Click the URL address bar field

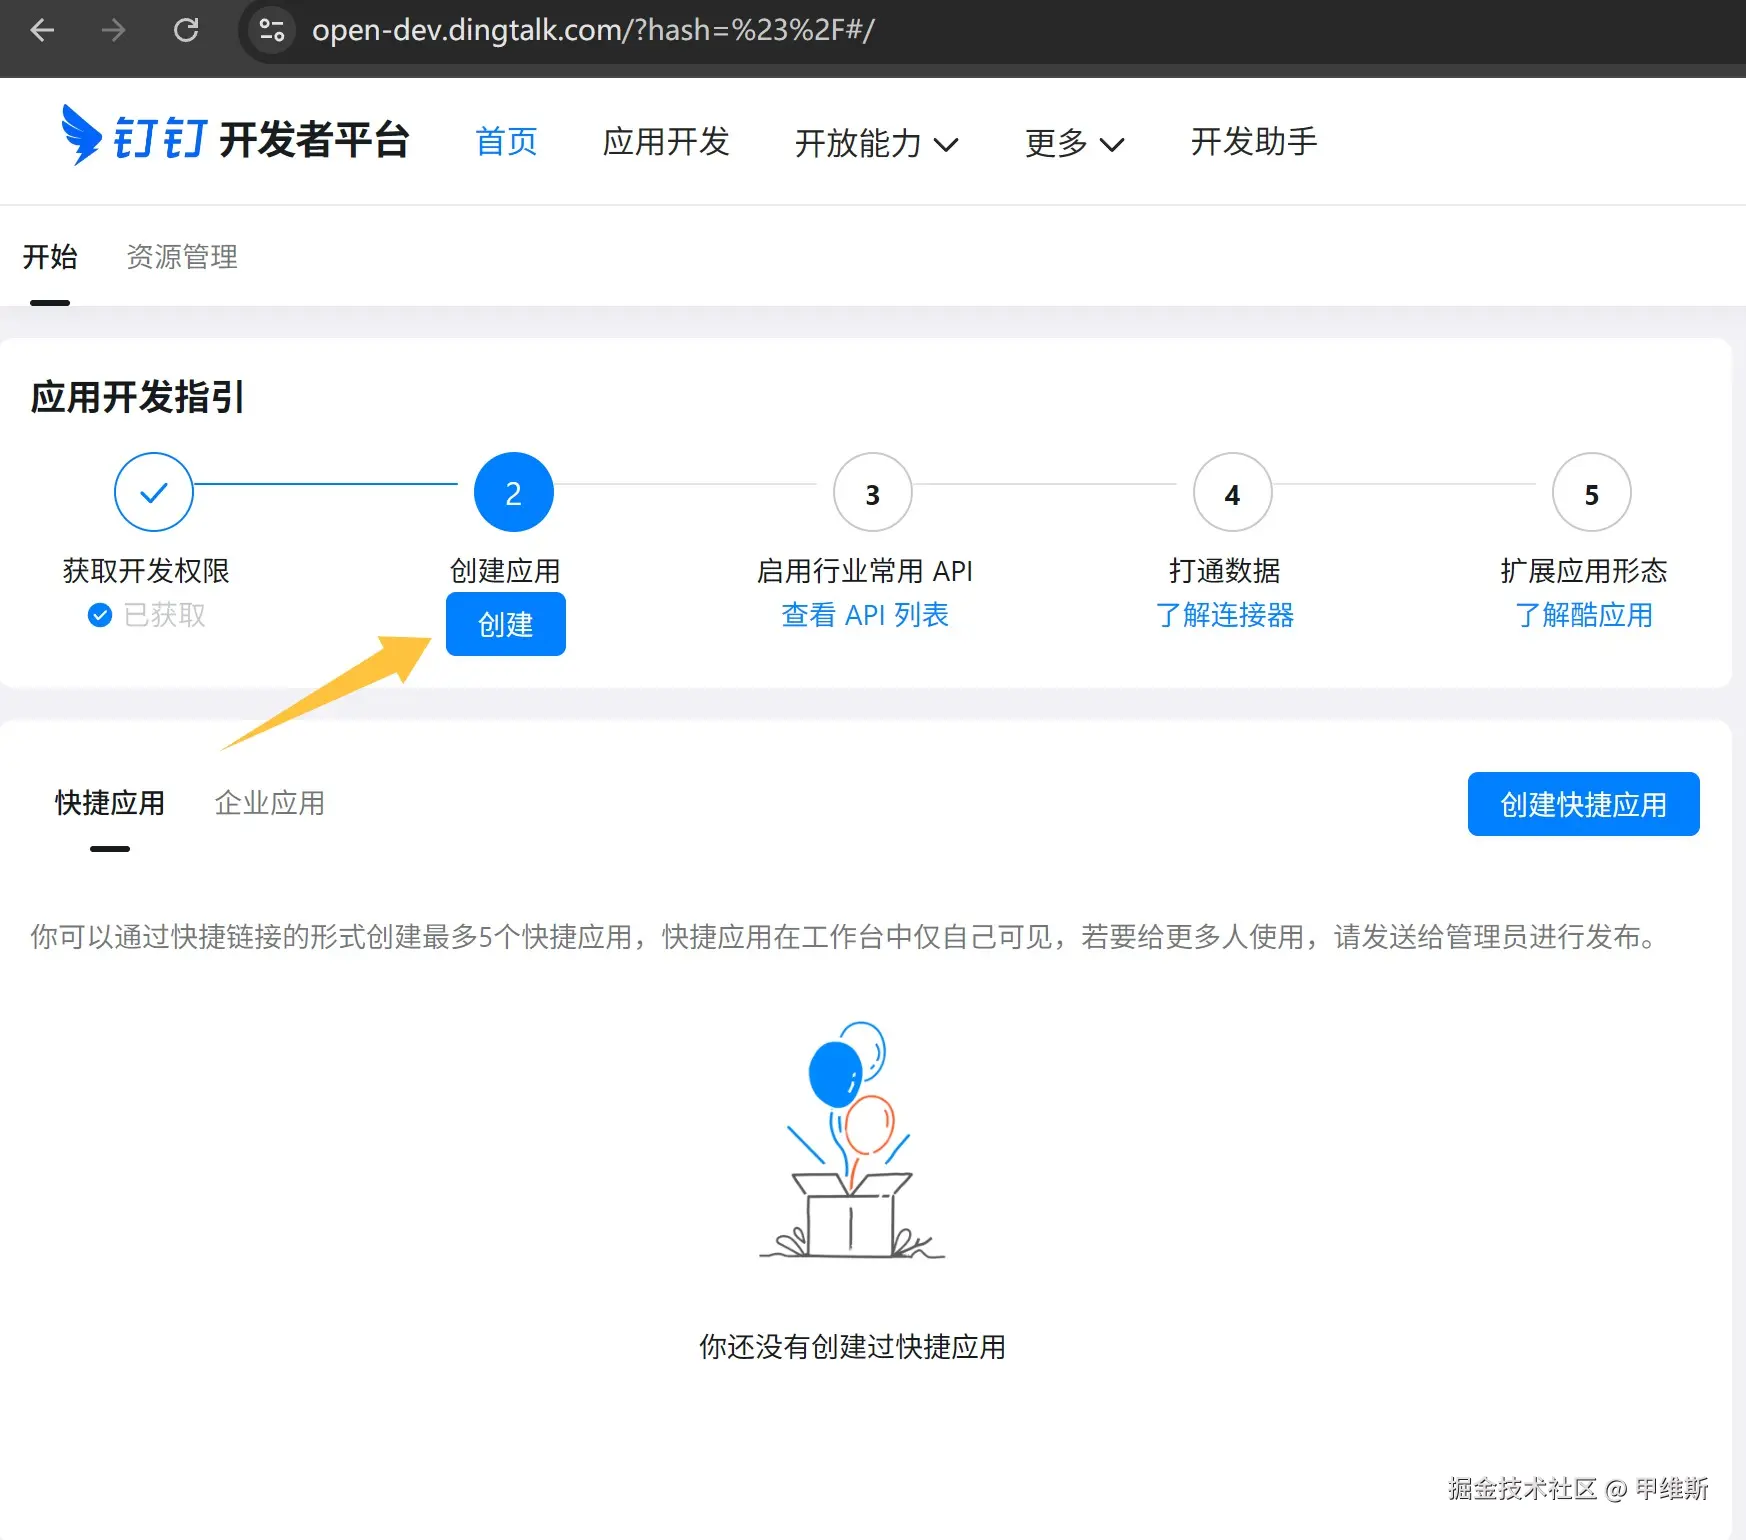[x=1000, y=30]
